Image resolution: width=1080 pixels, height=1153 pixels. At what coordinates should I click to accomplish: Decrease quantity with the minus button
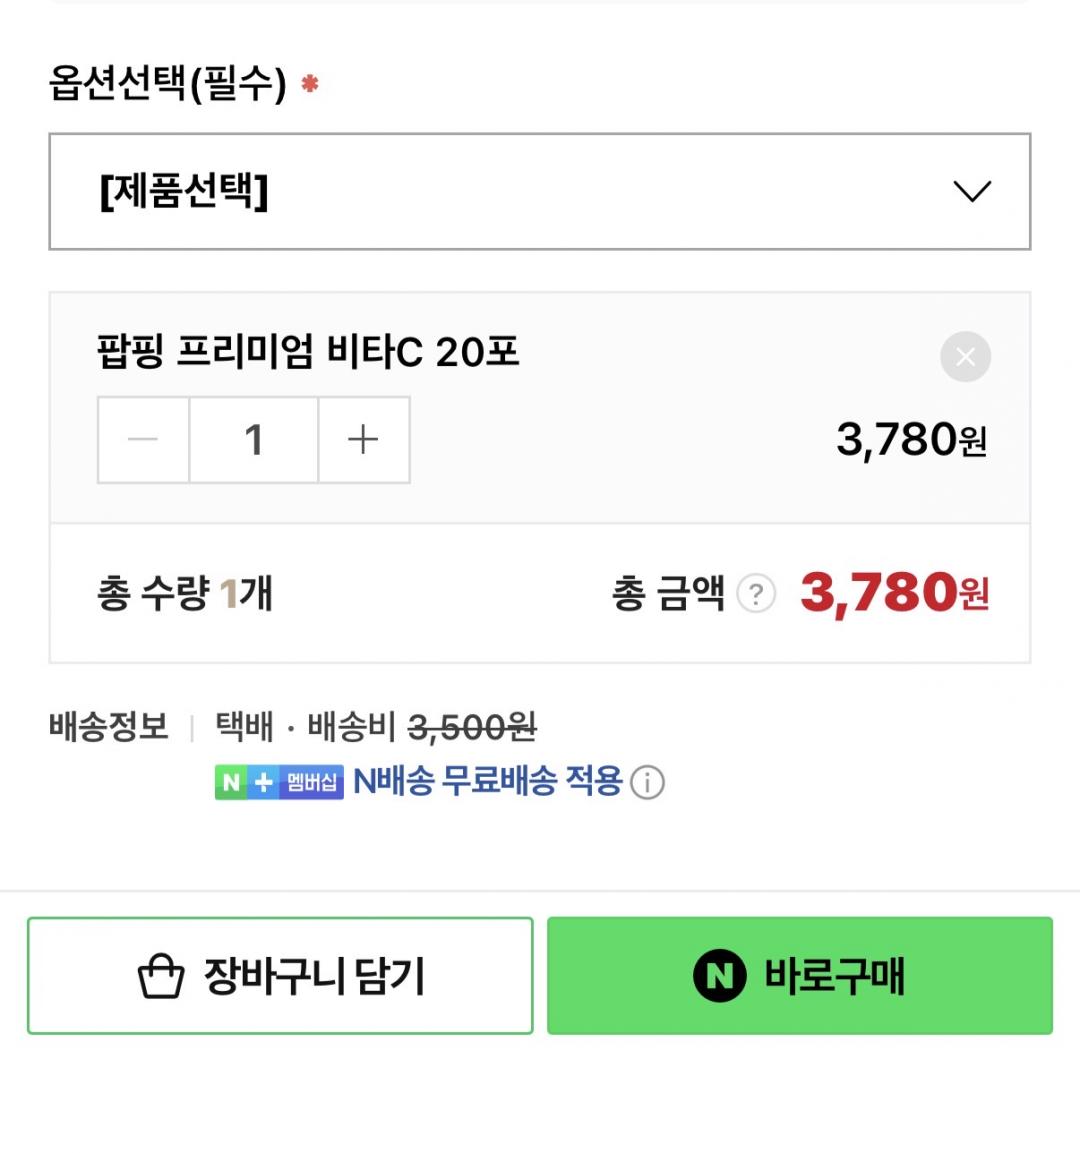click(x=143, y=440)
